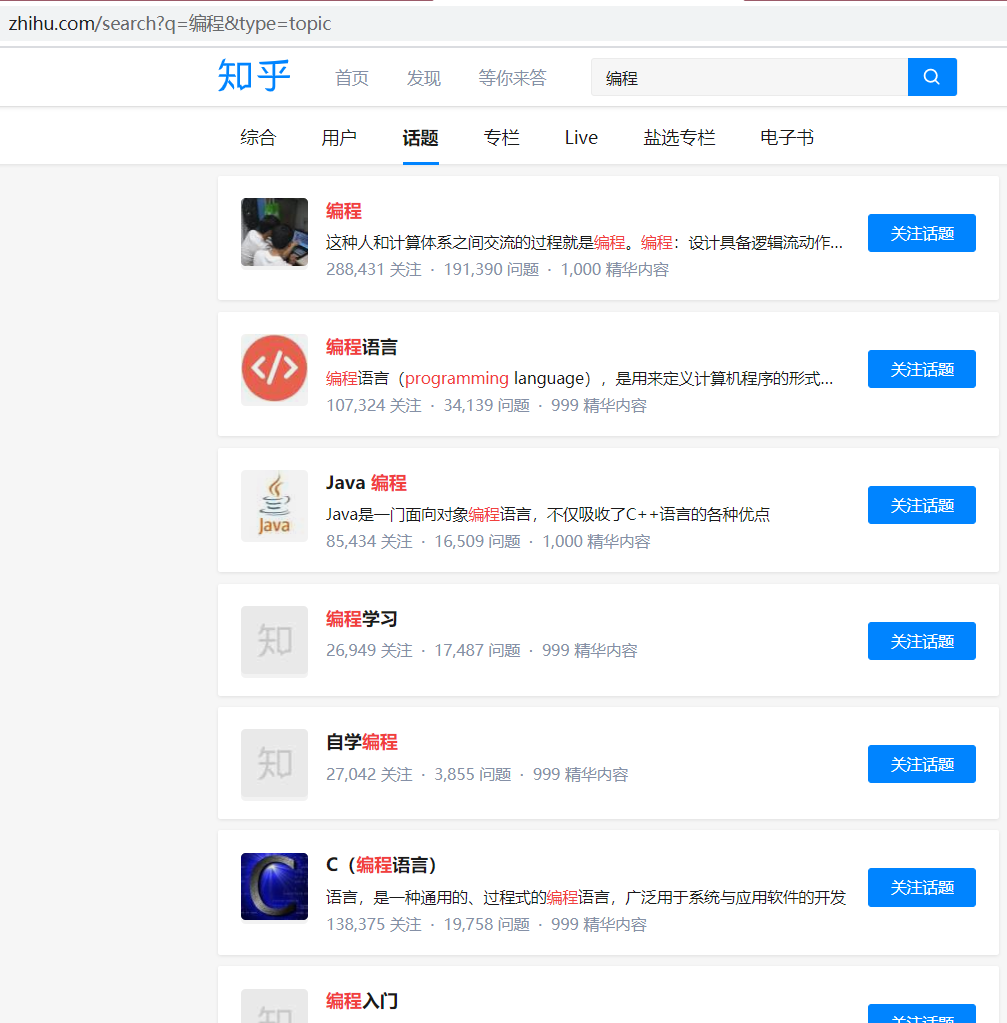The image size is (1007, 1023).
Task: Click the 85,434 关注 count text
Action: click(369, 542)
